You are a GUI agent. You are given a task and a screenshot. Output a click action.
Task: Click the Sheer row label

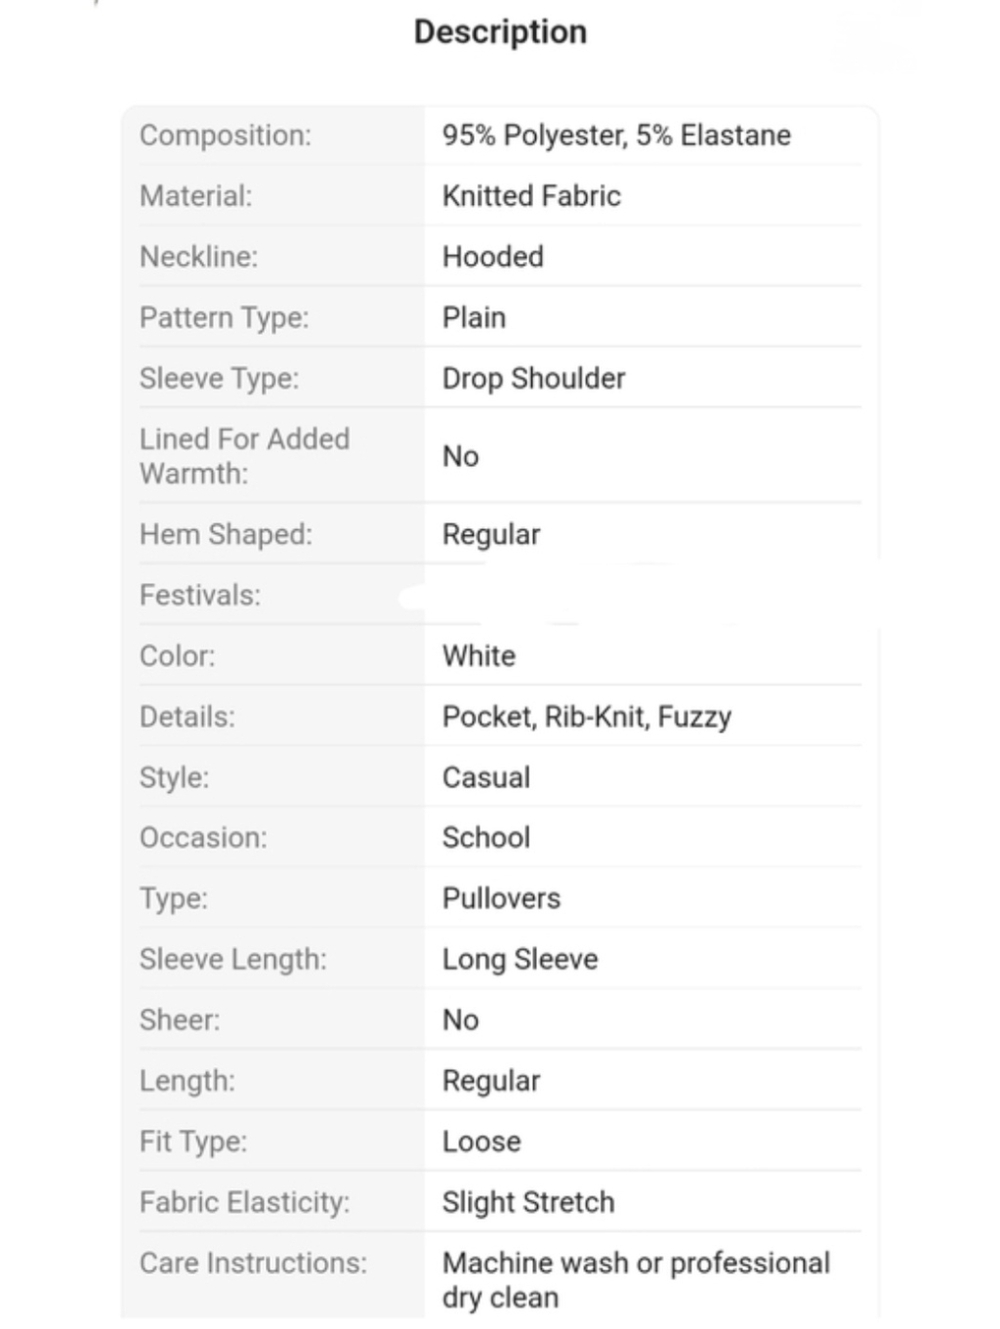point(180,1020)
